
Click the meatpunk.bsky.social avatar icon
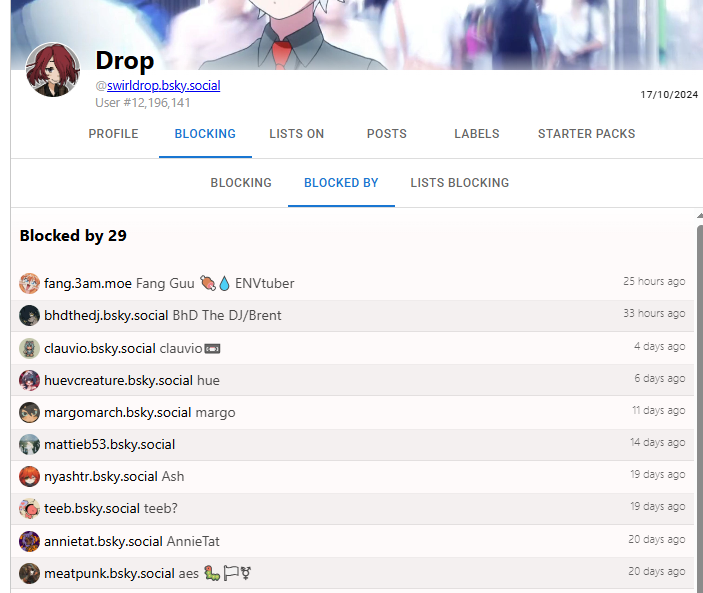point(30,573)
